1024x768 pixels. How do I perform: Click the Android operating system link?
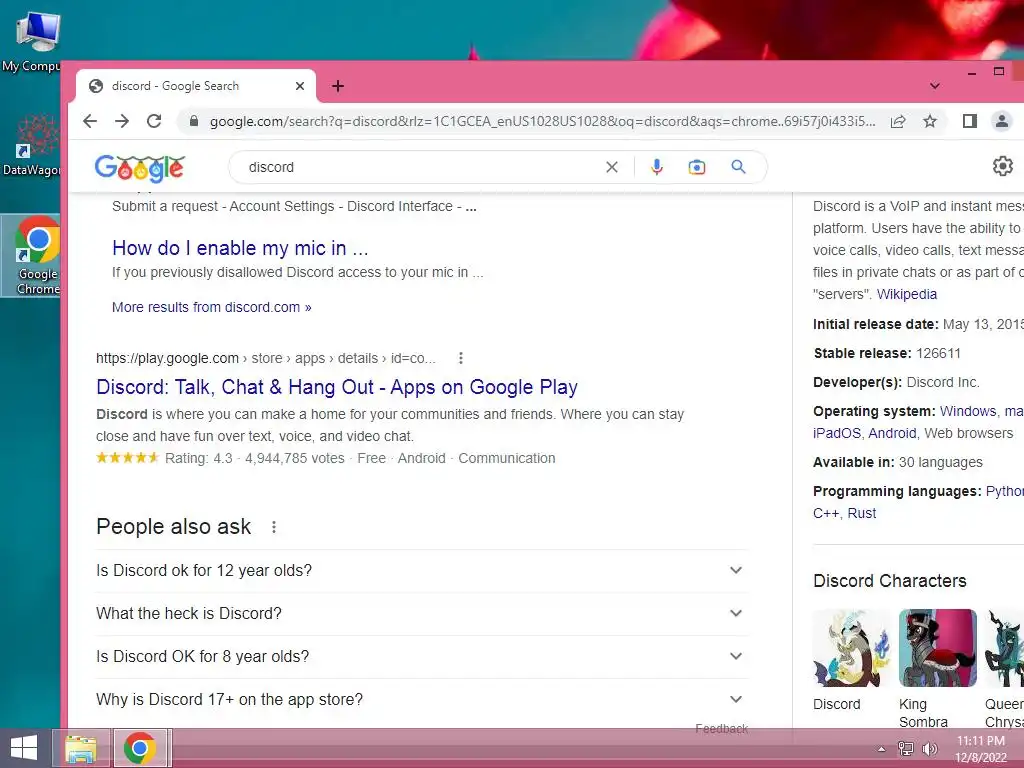coord(892,433)
